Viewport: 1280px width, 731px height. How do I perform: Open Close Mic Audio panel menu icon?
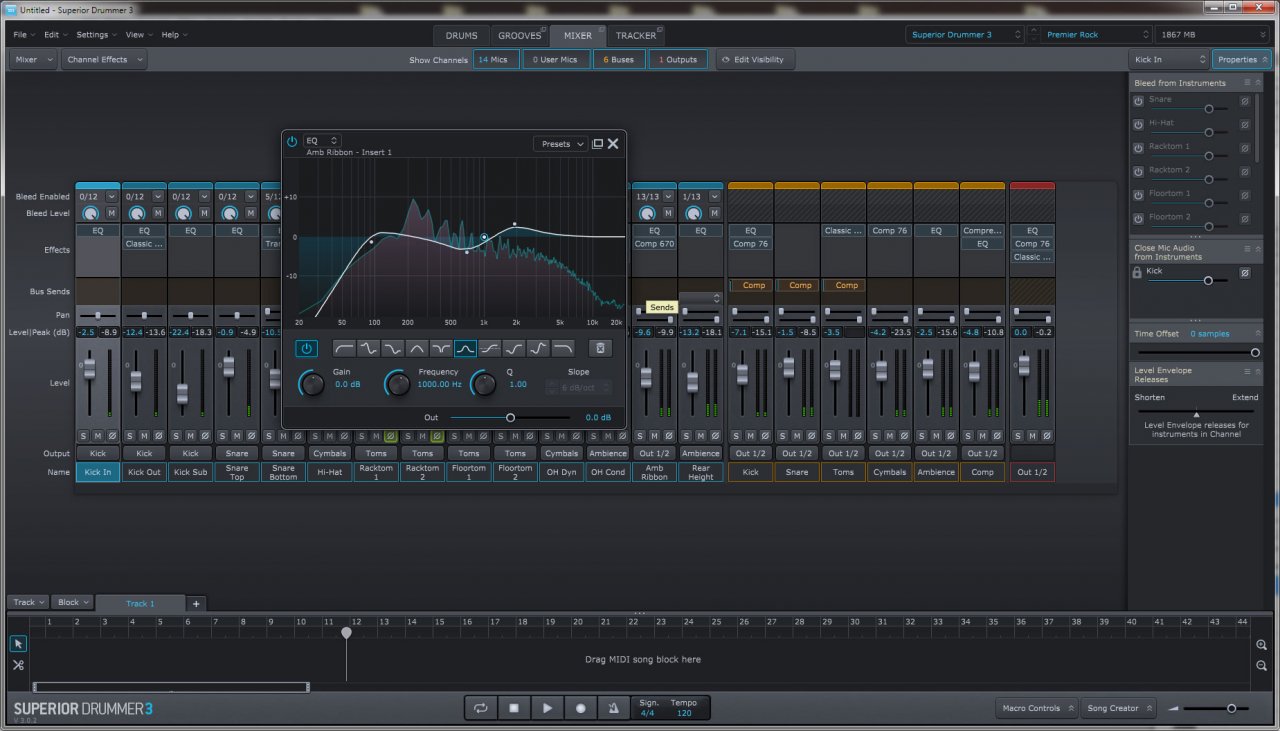click(x=1249, y=248)
